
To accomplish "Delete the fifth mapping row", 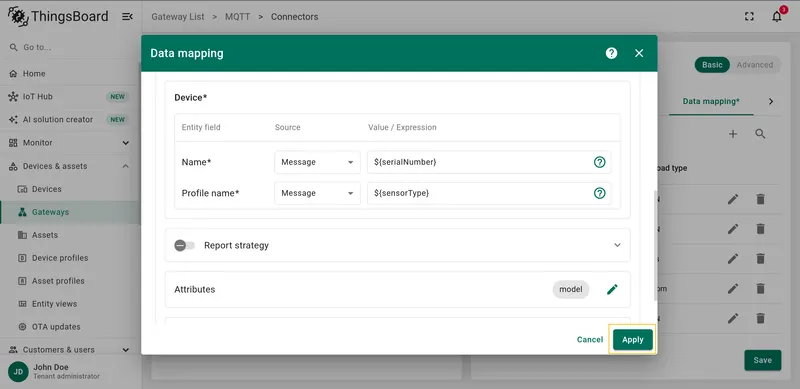I will tap(760, 319).
